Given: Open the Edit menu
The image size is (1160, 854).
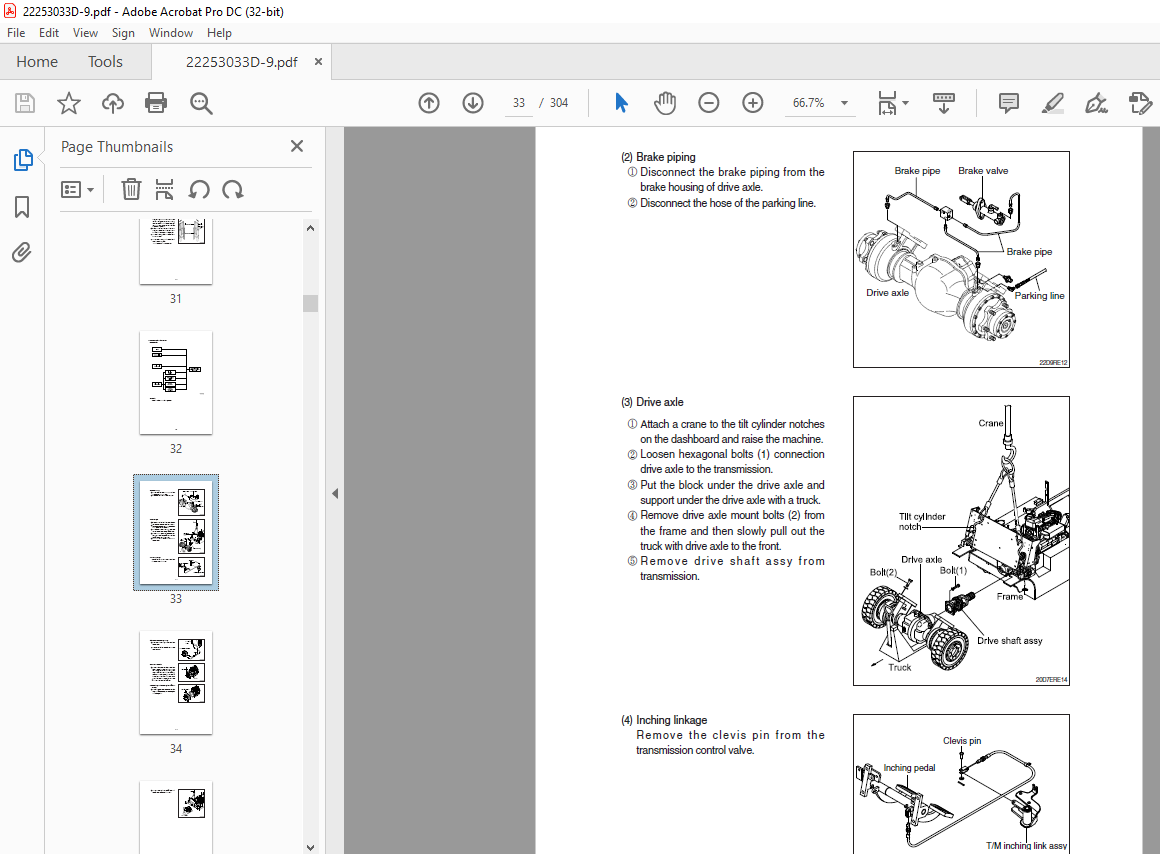Looking at the screenshot, I should coord(49,33).
